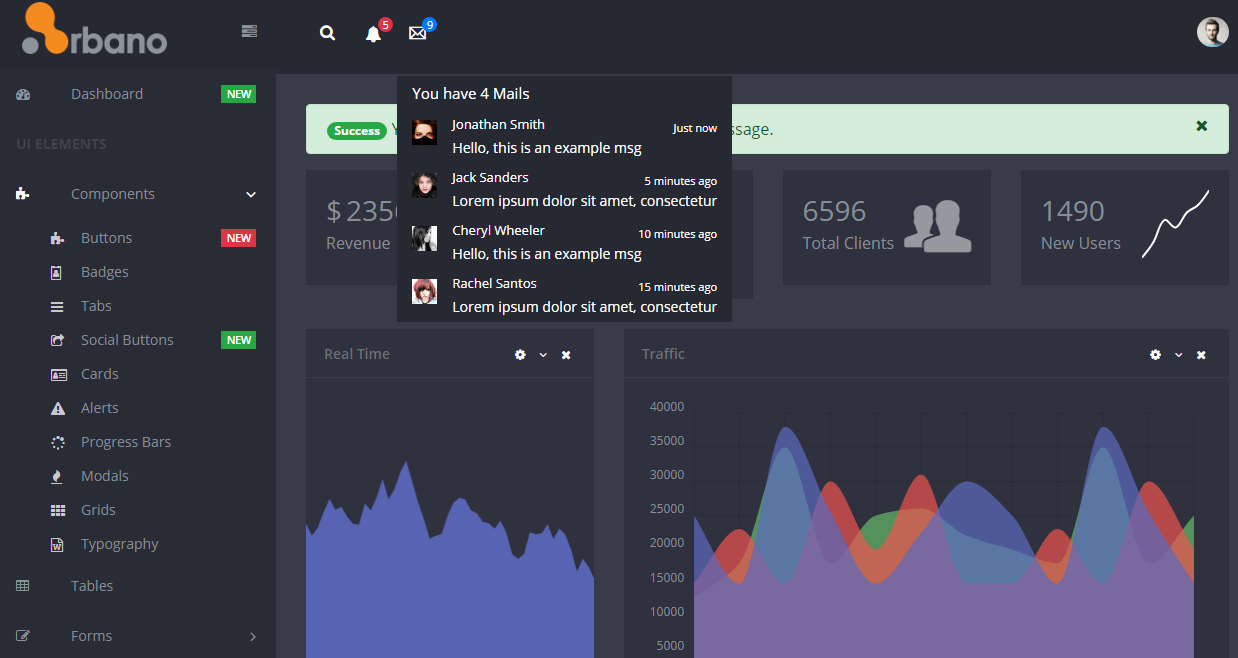This screenshot has width=1238, height=658.
Task: Open the user avatar in the top right corner
Action: click(x=1212, y=31)
